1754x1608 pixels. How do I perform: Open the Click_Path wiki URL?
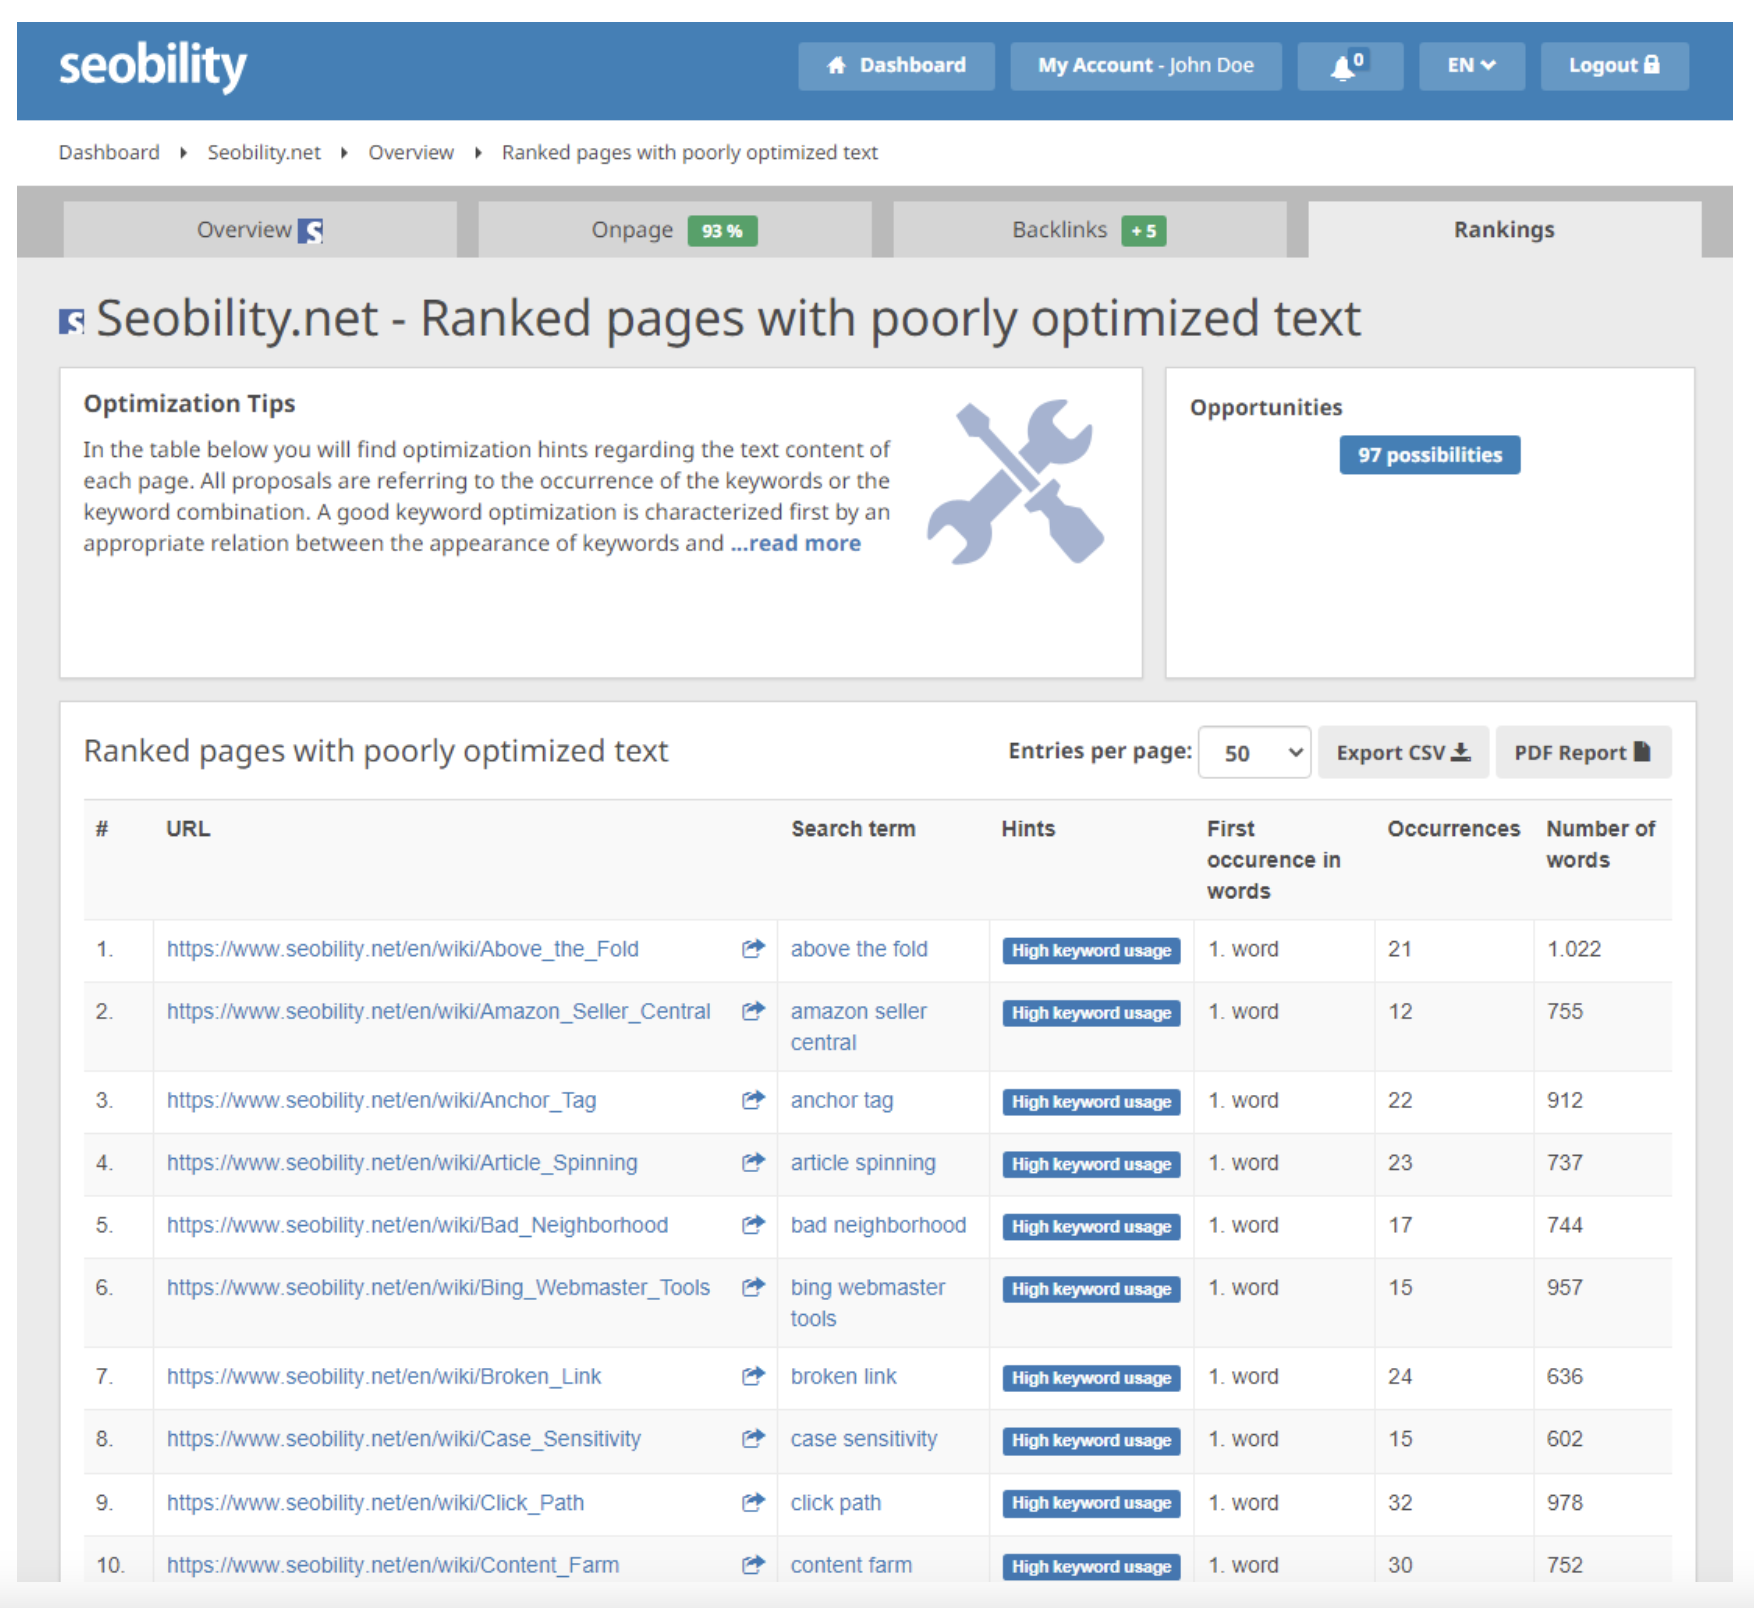tap(375, 1503)
